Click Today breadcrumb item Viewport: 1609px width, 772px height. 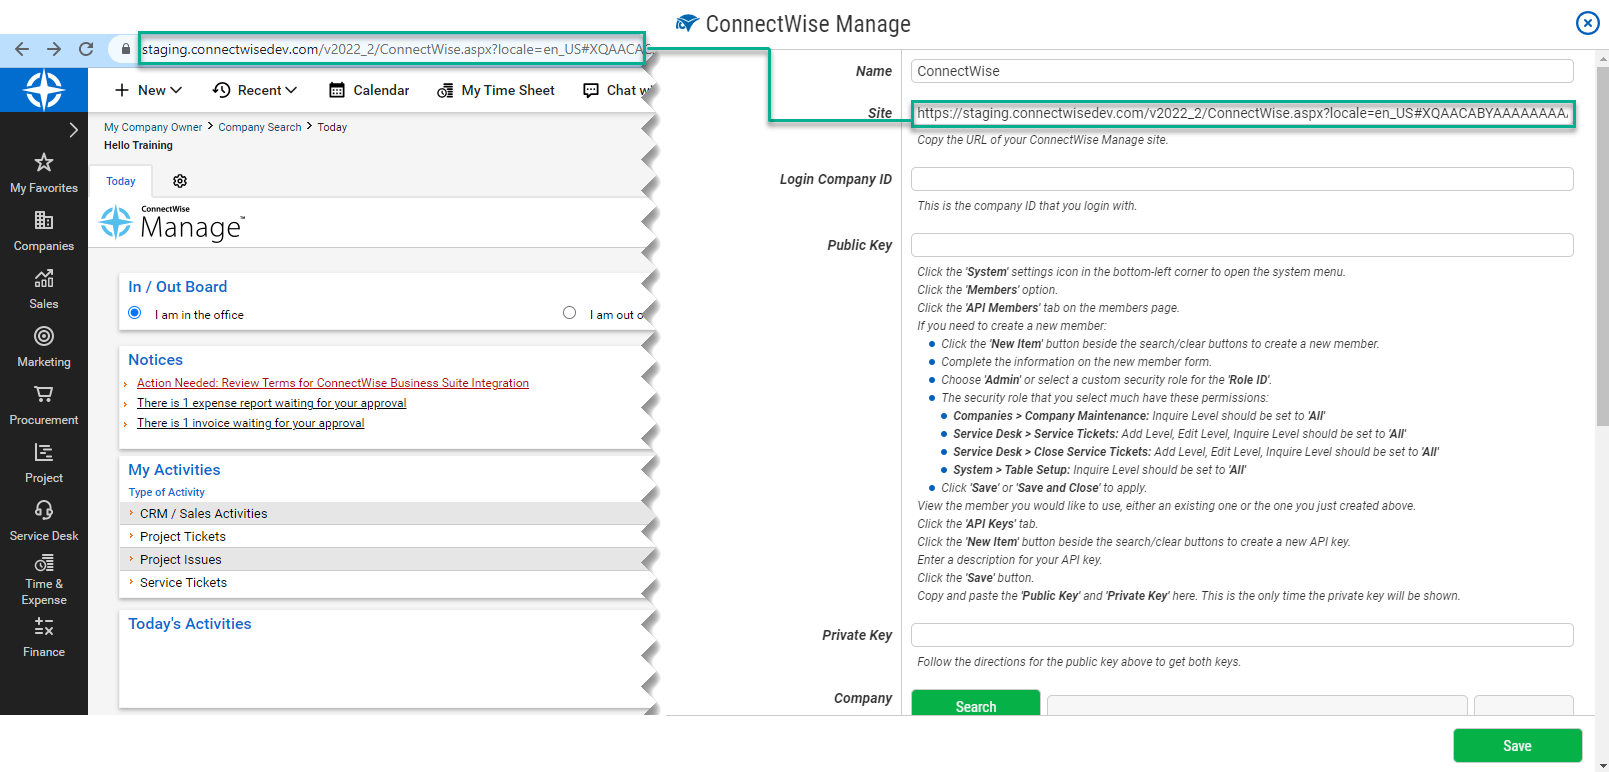point(332,127)
